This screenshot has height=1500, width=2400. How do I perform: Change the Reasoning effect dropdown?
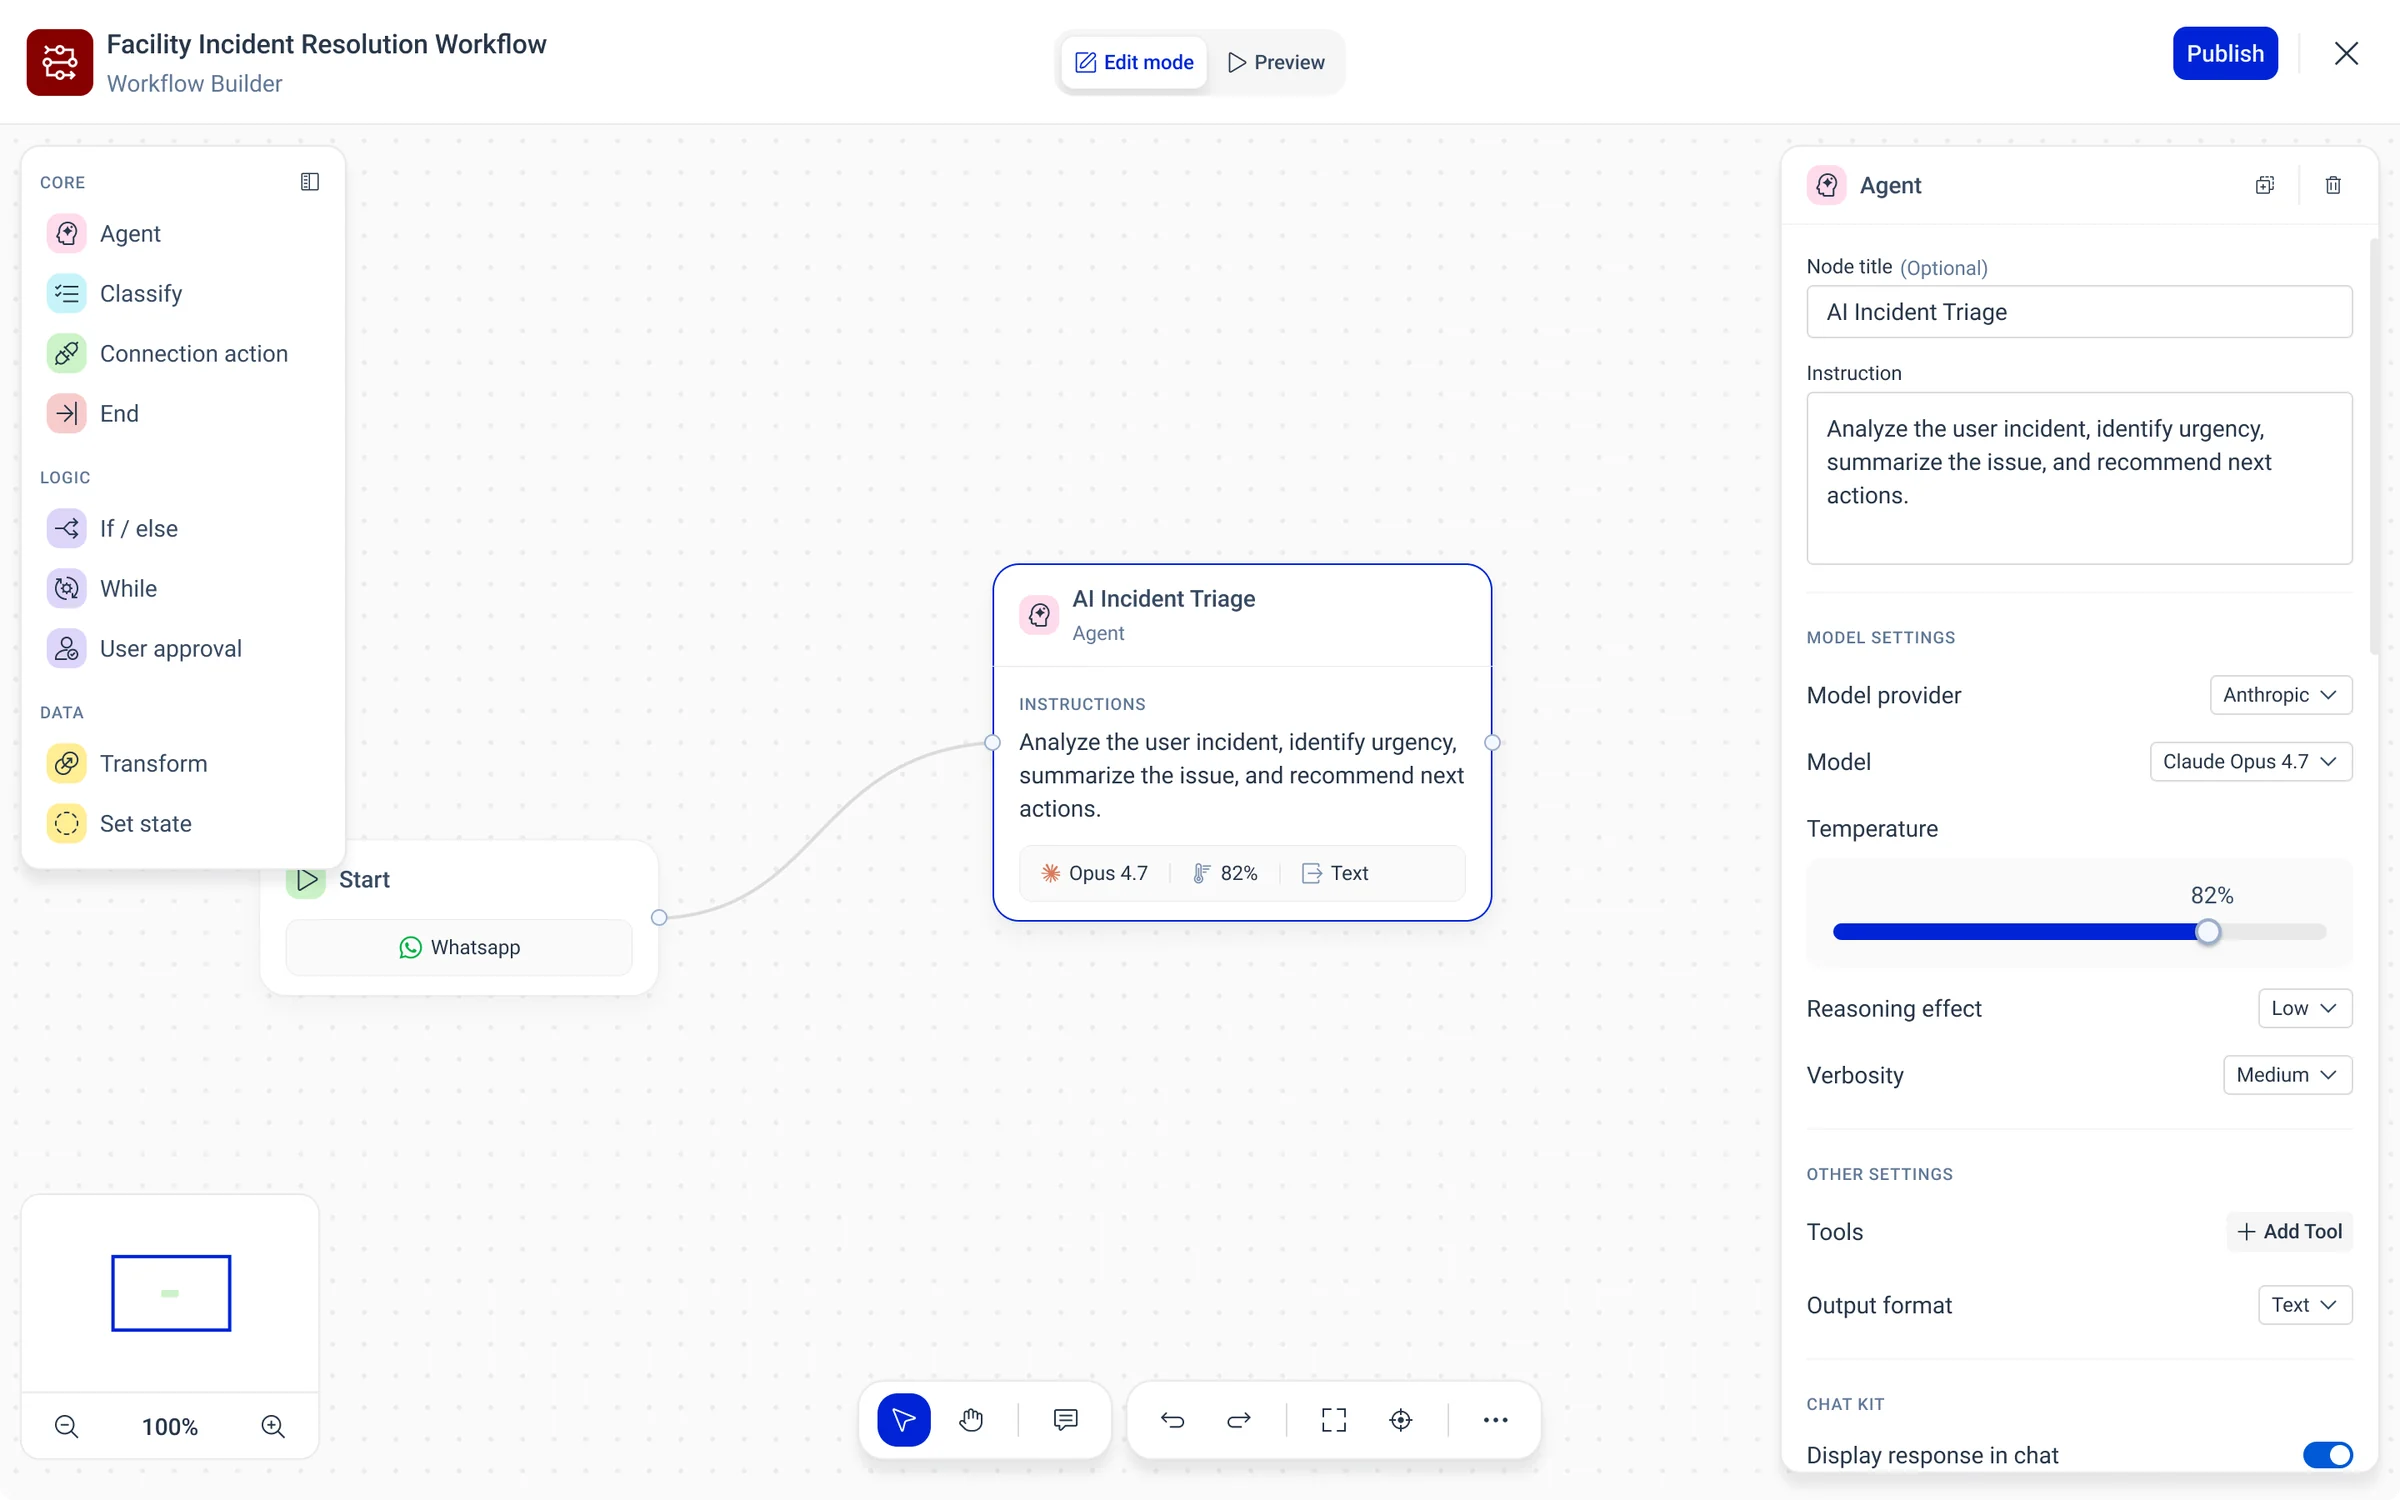click(x=2305, y=1008)
